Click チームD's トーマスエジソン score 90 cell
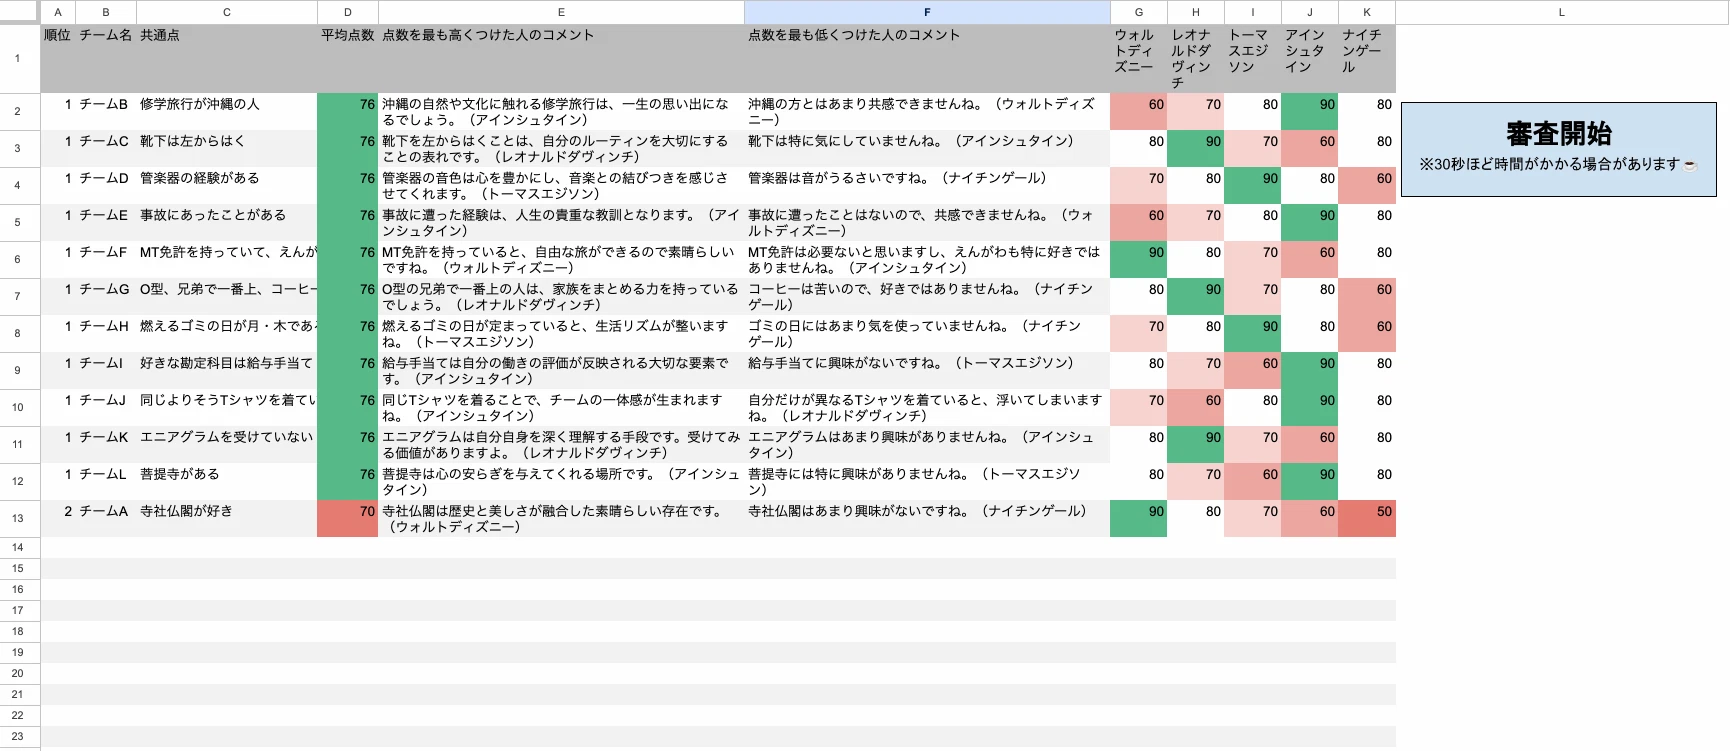Screen dimensions: 1730x751 (1252, 185)
